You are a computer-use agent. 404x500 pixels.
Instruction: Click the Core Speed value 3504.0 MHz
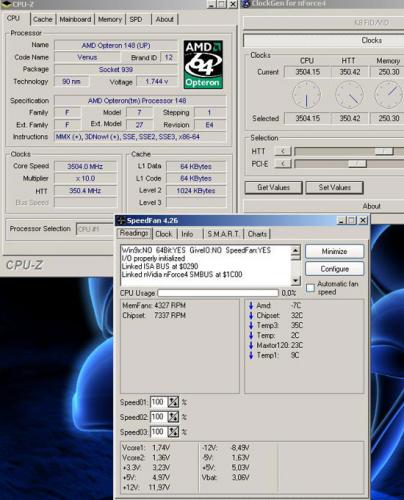85,166
